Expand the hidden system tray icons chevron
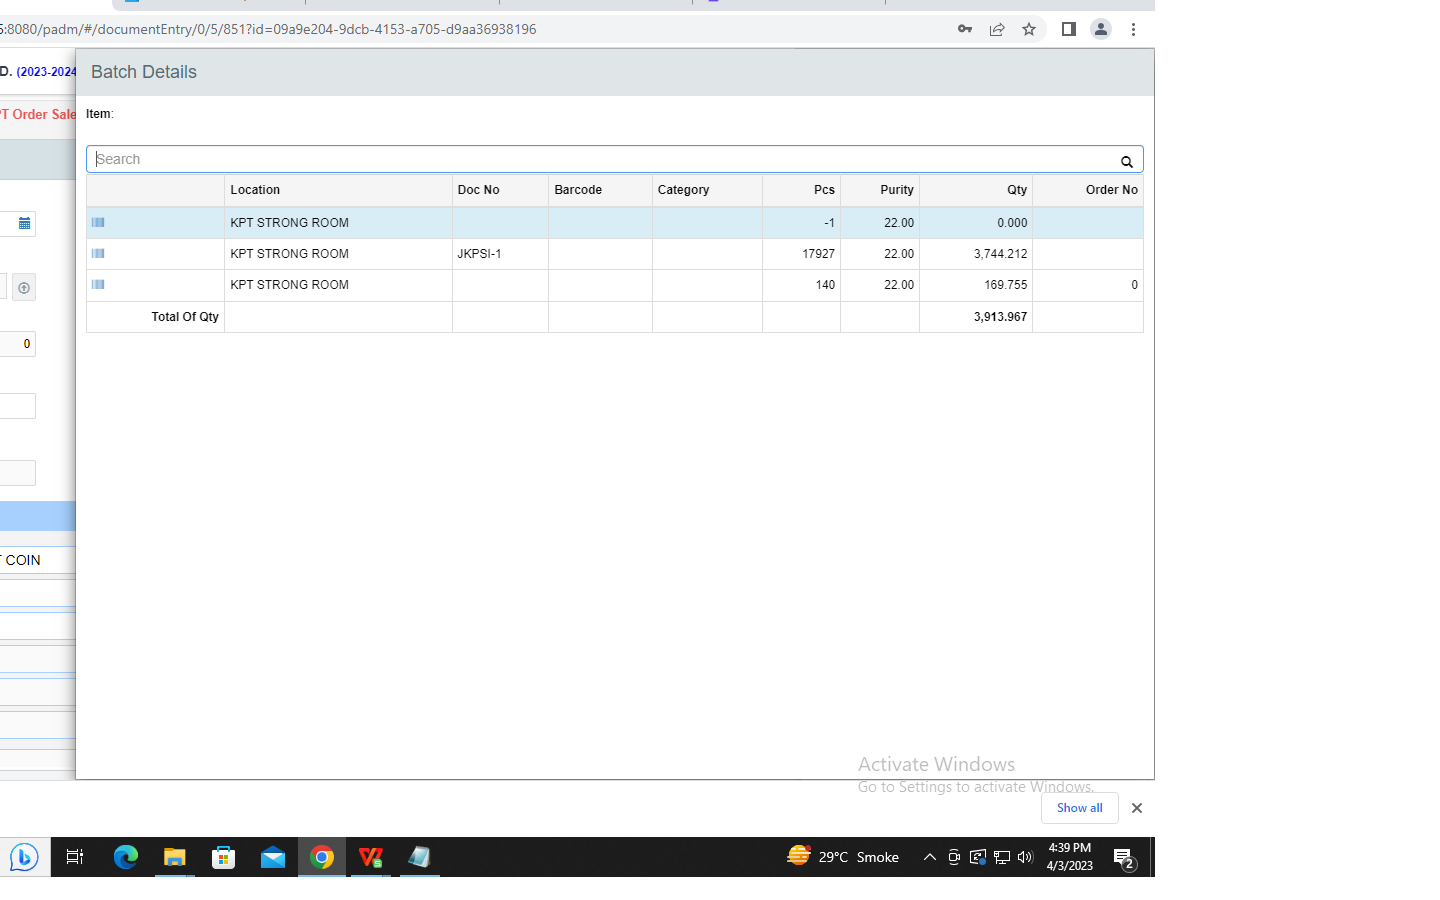Screen dimensions: 1440x900 point(929,857)
